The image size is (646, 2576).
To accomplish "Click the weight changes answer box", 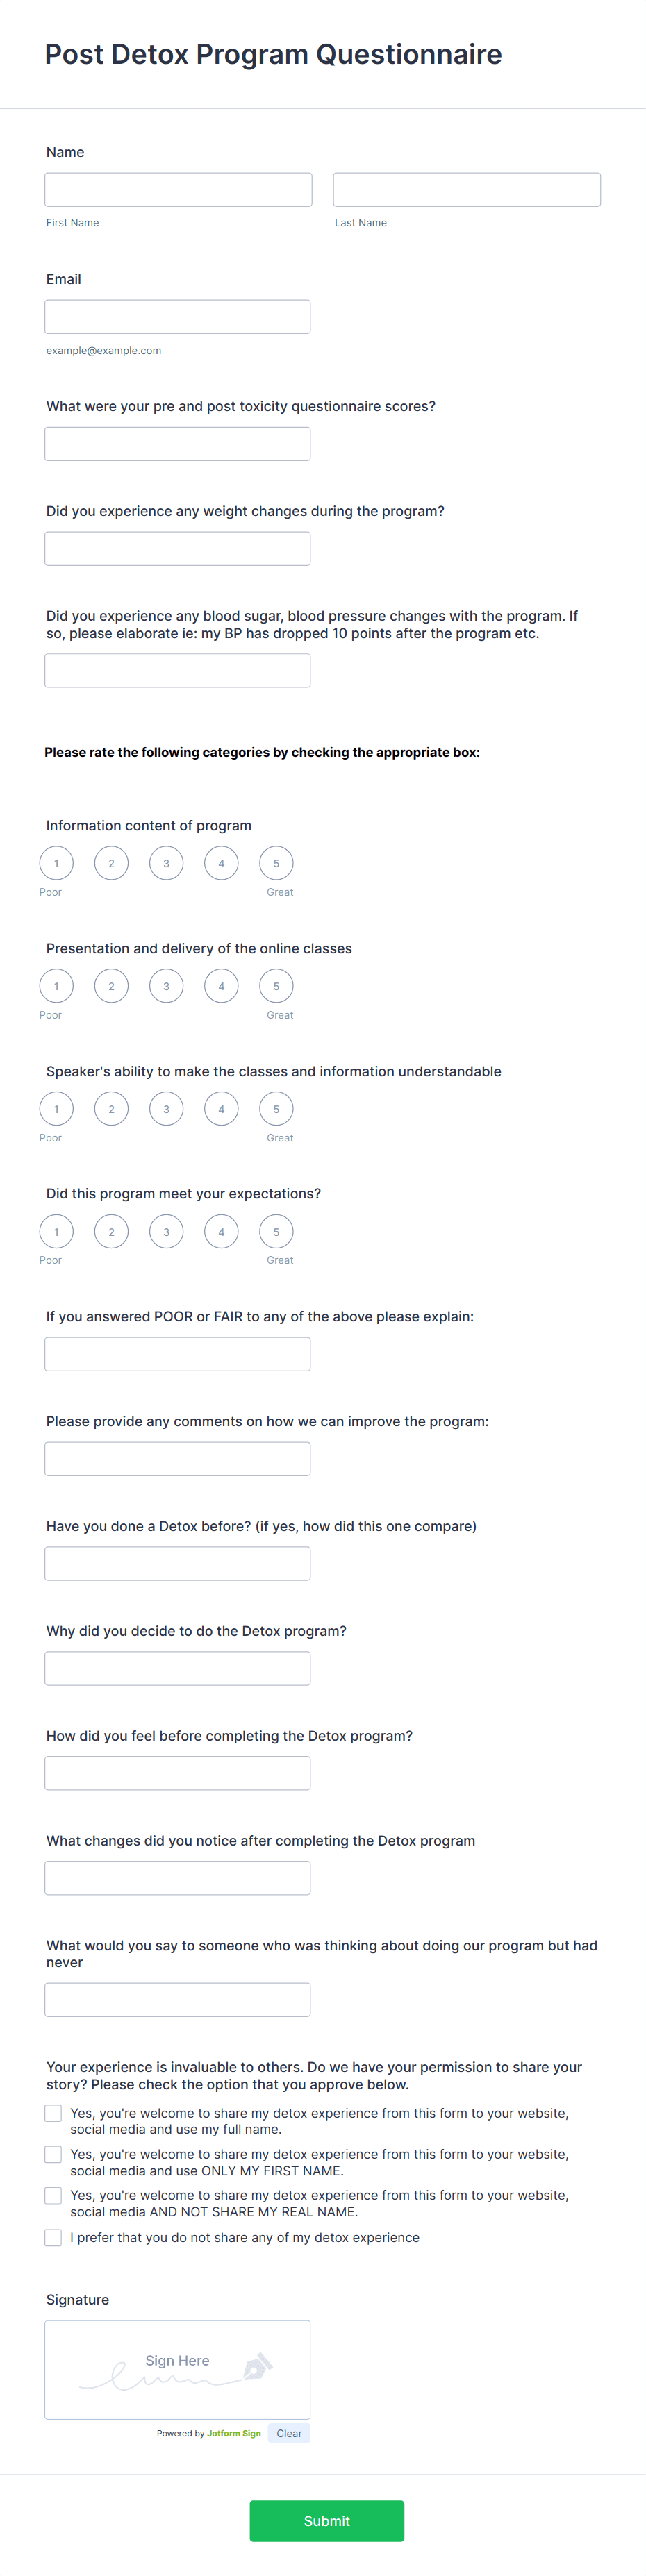I will coord(177,547).
